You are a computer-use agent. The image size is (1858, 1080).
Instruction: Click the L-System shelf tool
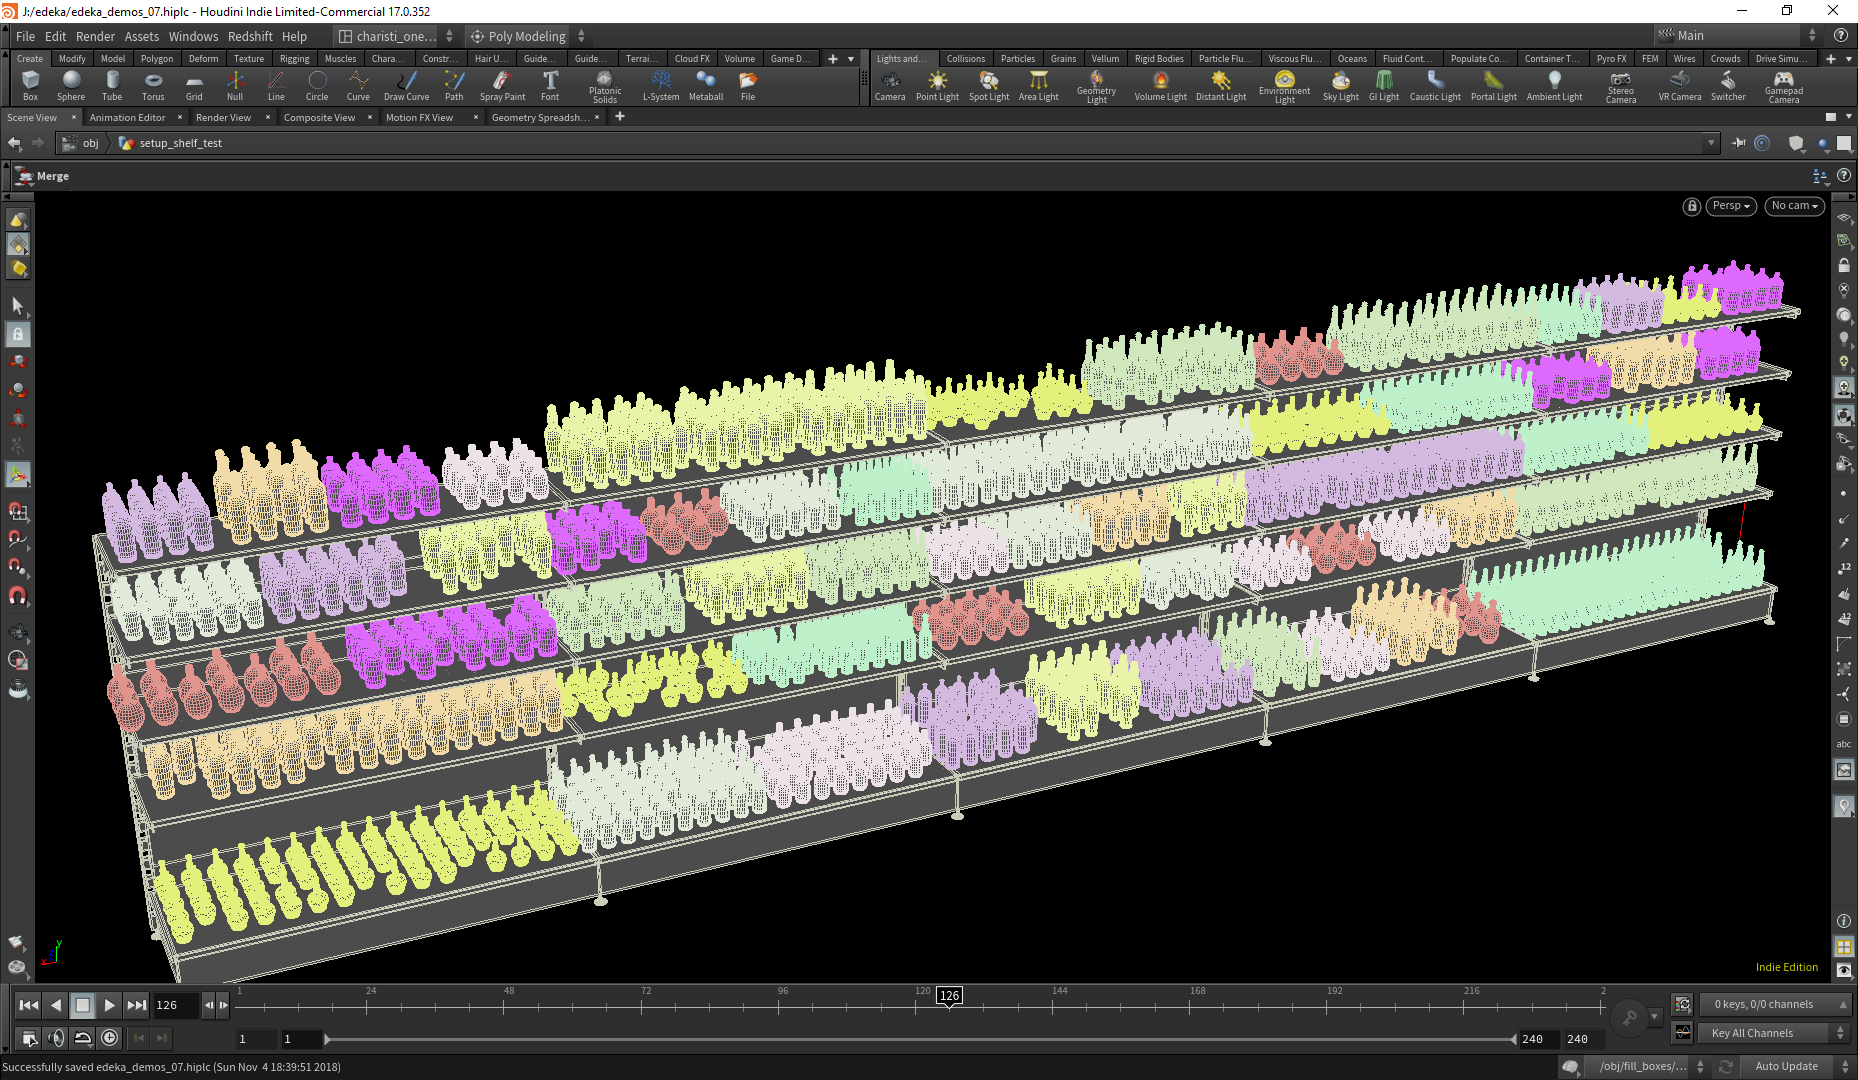[660, 85]
